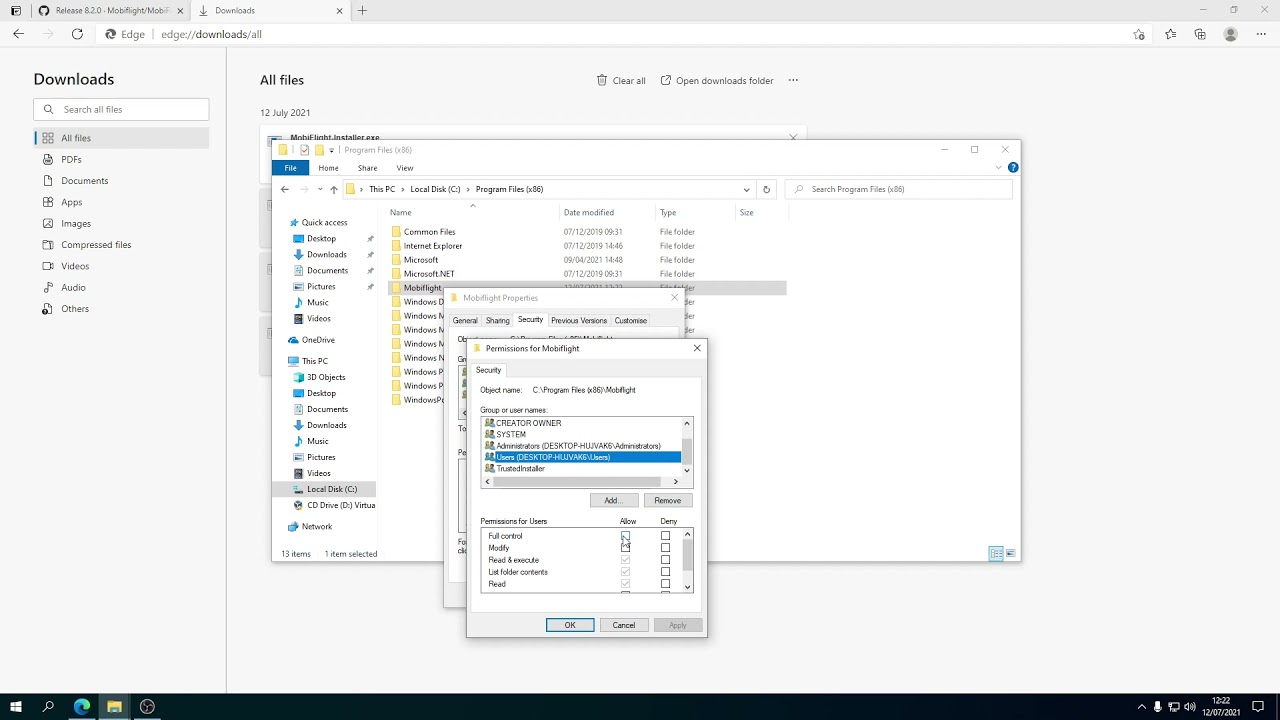
Task: Open recent locations dropdown in Explorer
Action: coord(320,189)
